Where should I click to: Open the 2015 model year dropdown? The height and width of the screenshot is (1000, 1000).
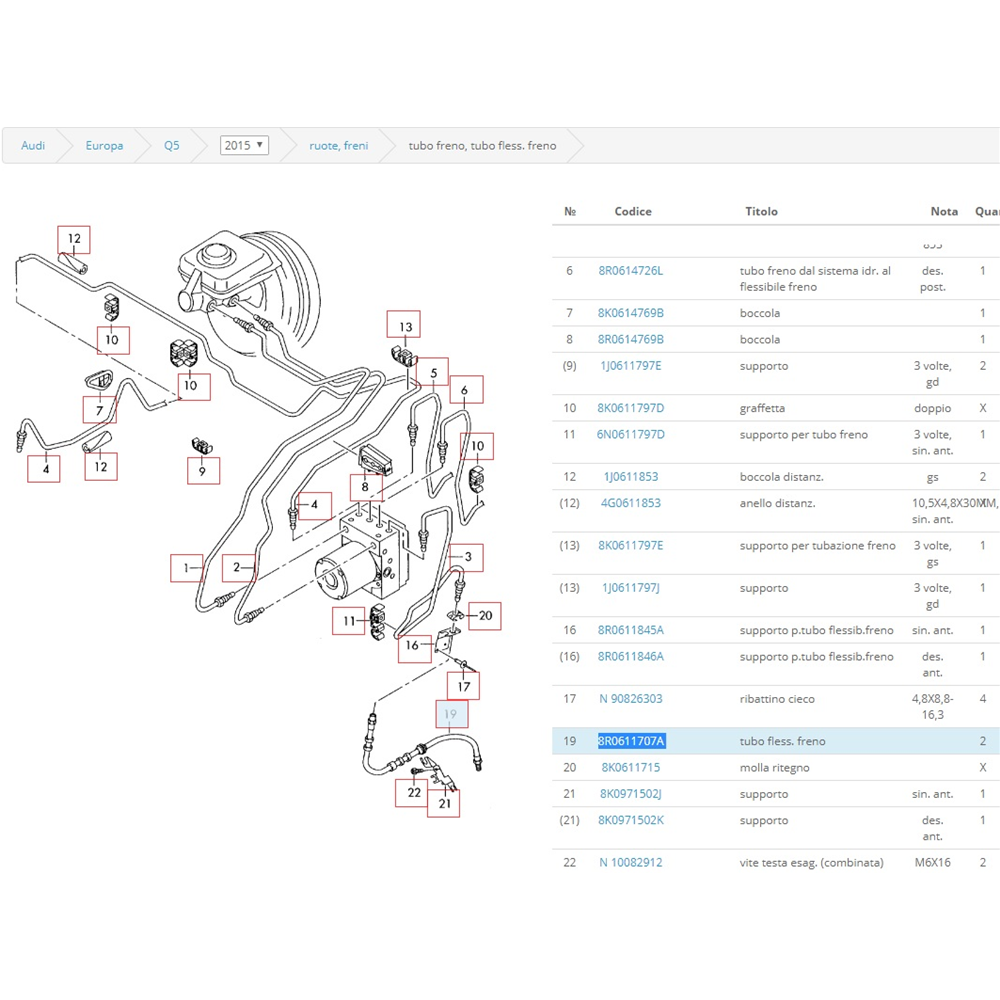click(244, 145)
